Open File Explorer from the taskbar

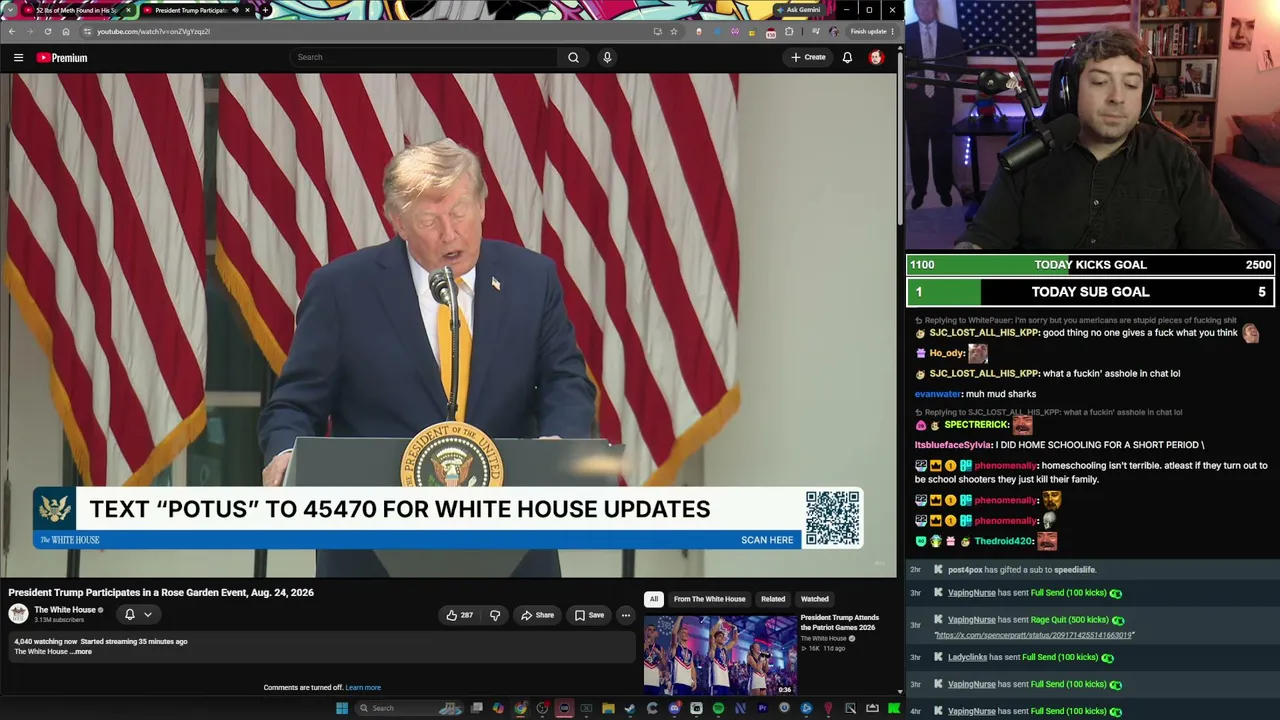608,708
